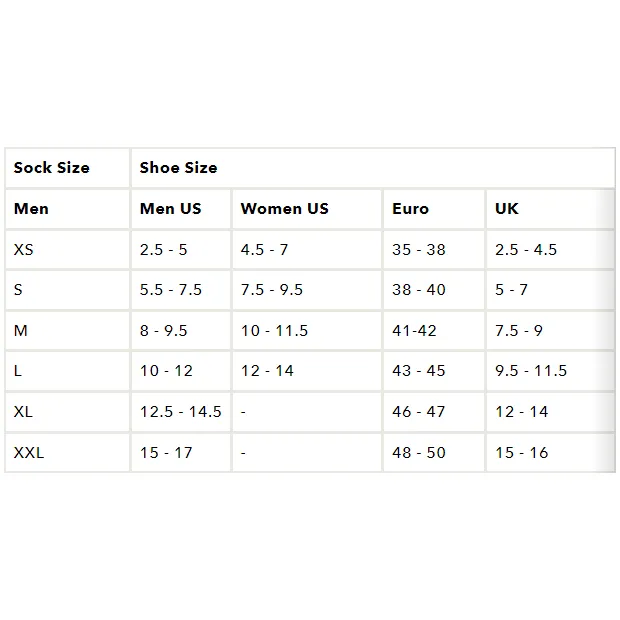Click the Euro value 35 - 38
The height and width of the screenshot is (620, 620).
pyautogui.click(x=419, y=250)
